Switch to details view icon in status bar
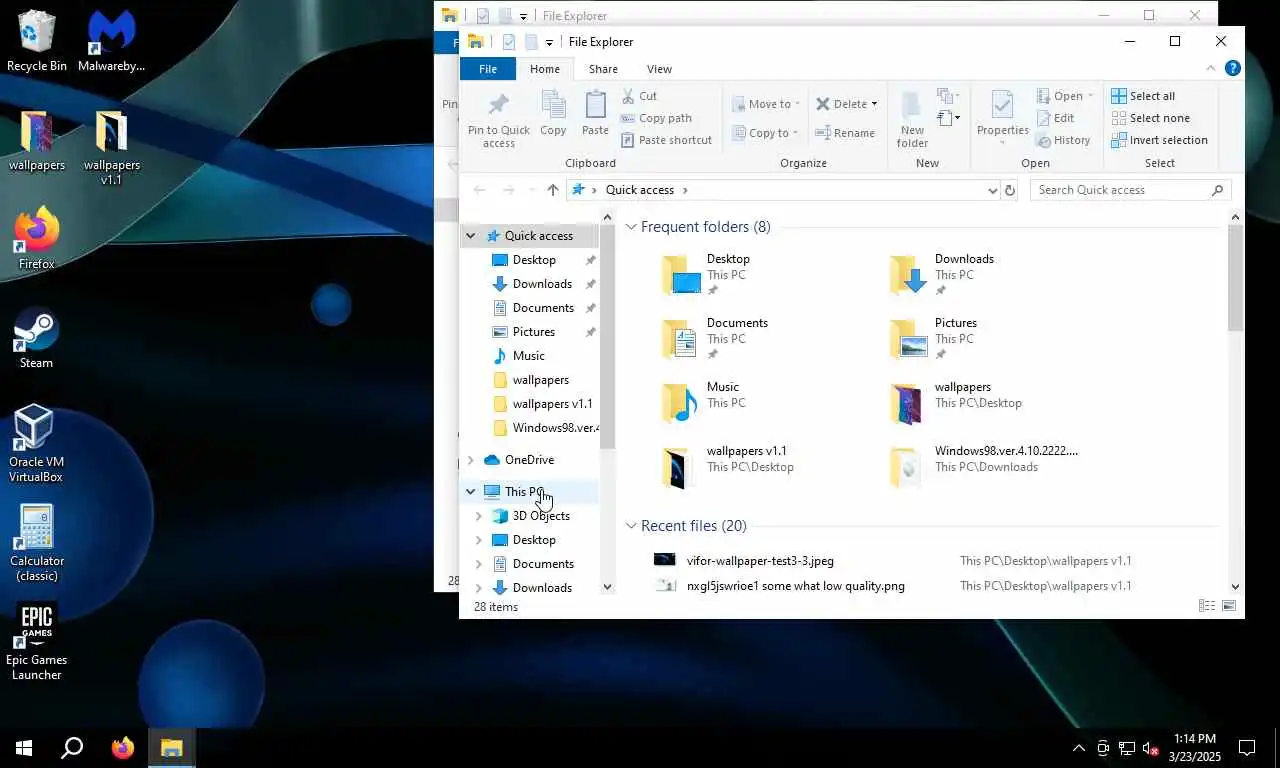This screenshot has width=1280, height=768. tap(1207, 606)
